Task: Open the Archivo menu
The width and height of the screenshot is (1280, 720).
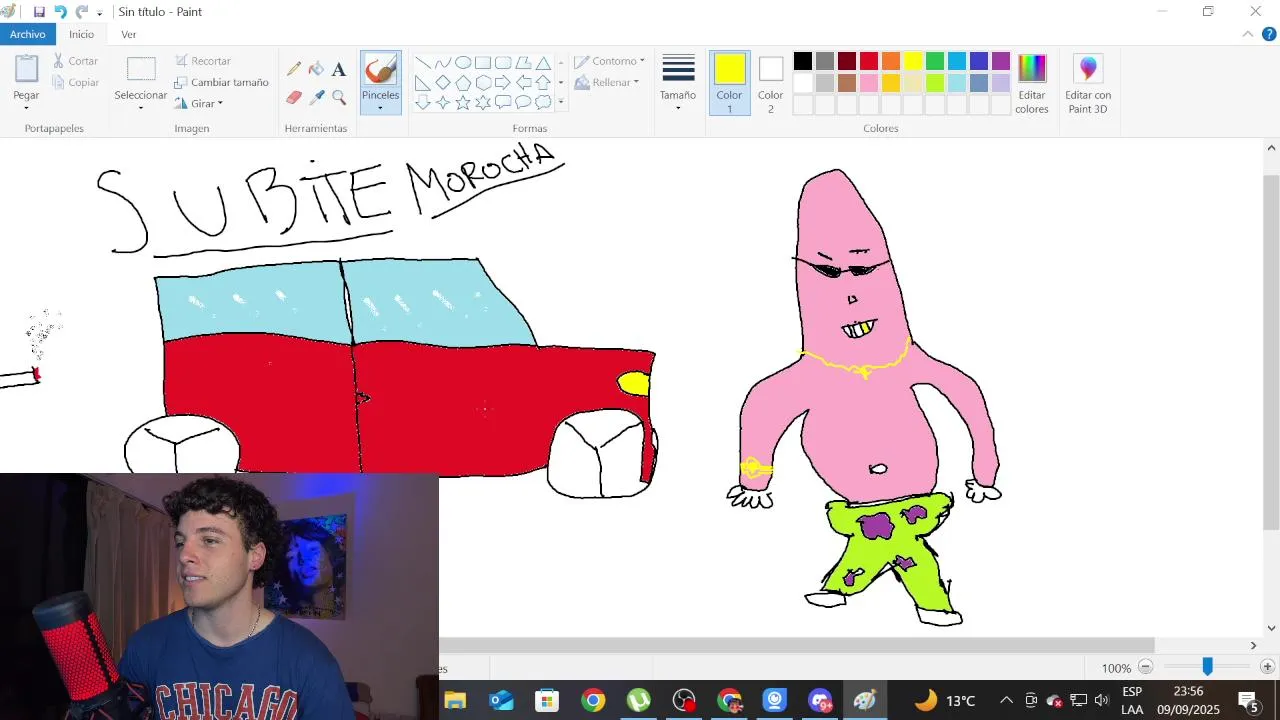Action: coord(28,34)
